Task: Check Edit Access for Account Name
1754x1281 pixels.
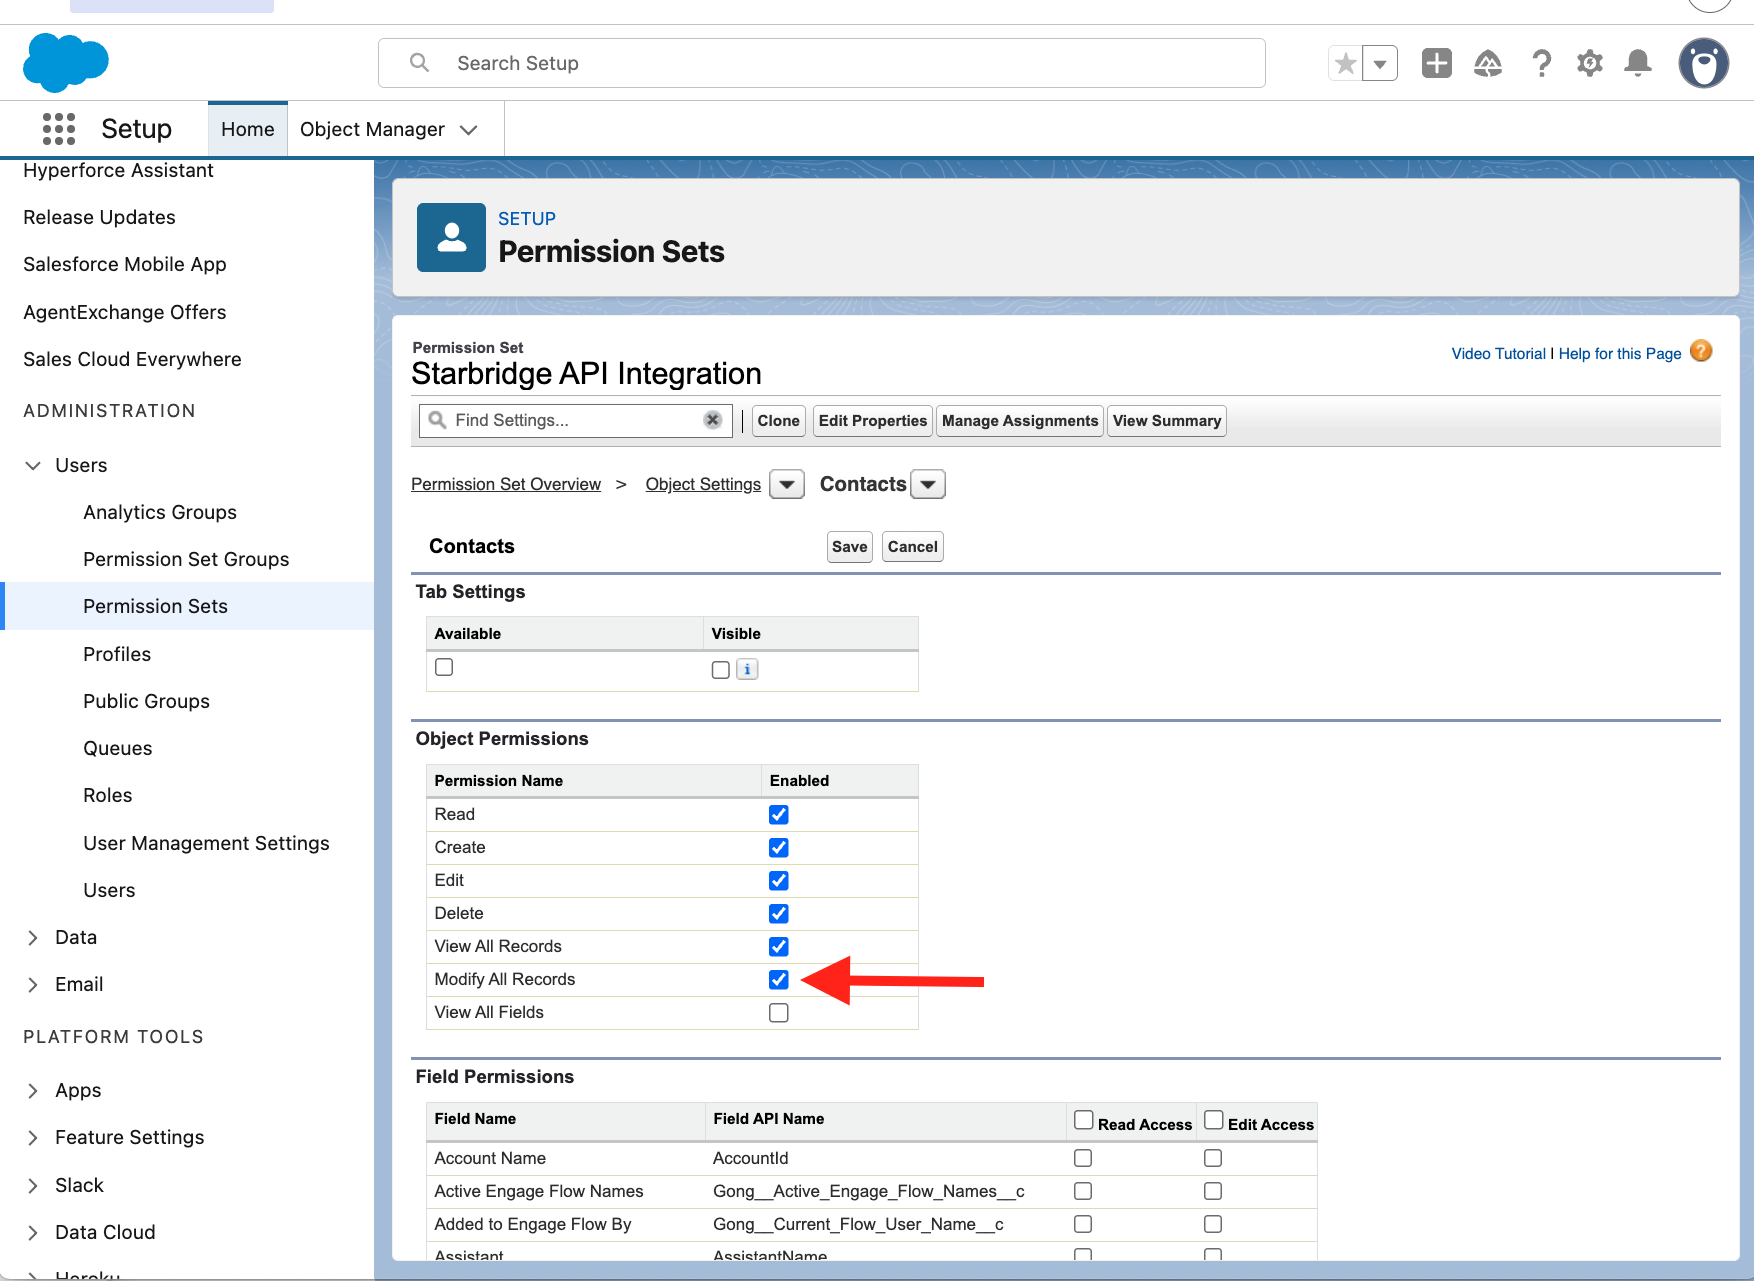Action: coord(1213,1158)
